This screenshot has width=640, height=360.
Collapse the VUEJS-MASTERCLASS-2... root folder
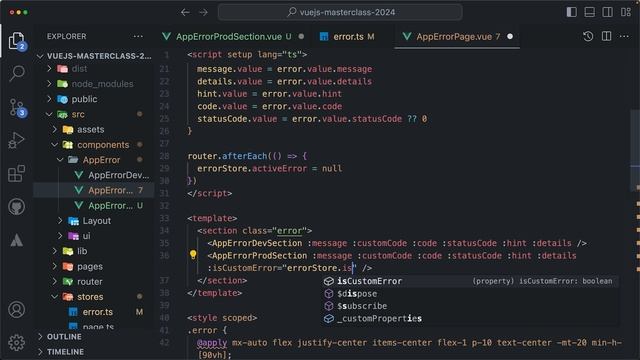pyautogui.click(x=94, y=56)
